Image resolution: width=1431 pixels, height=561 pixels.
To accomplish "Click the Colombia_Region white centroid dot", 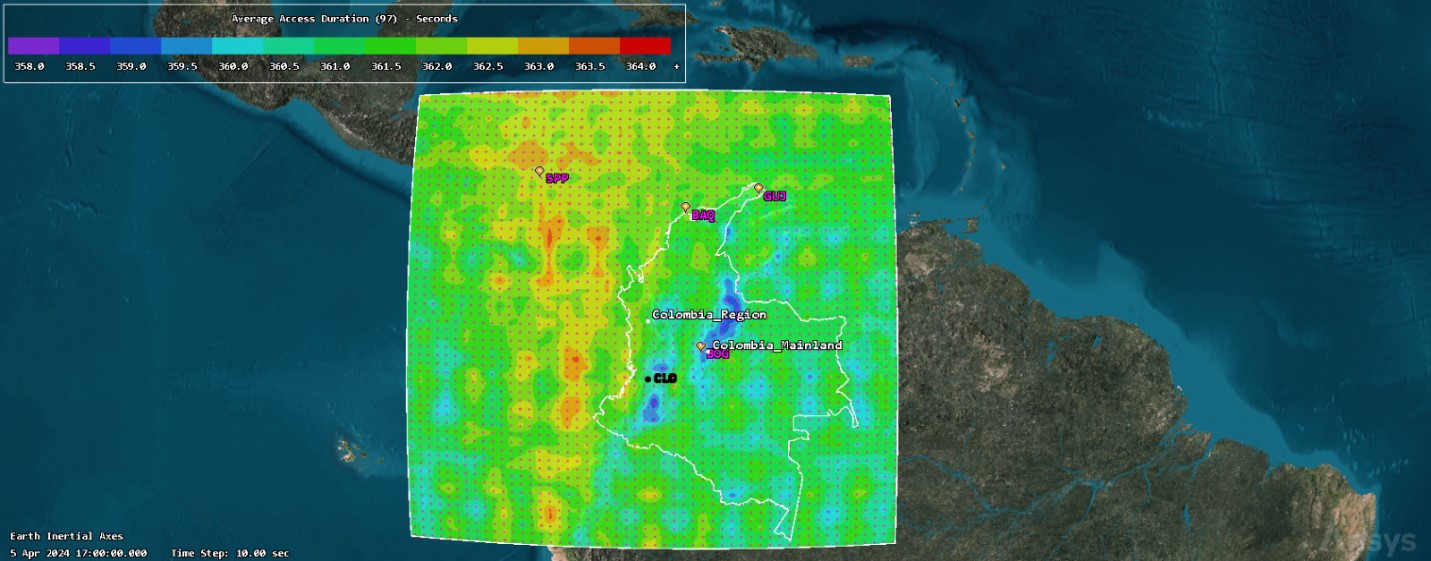I will coord(647,321).
